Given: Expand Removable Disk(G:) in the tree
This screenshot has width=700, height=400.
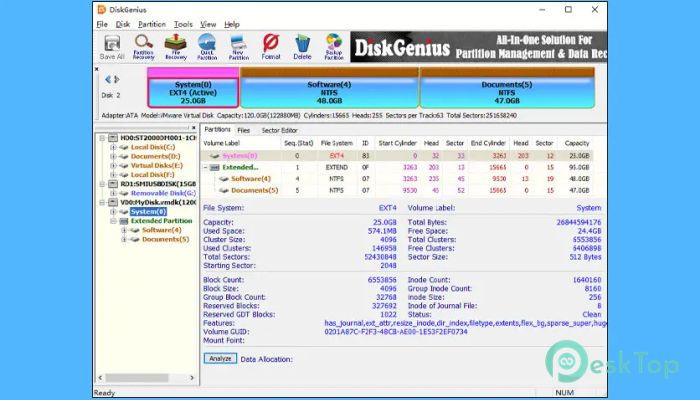Looking at the screenshot, I should click(113, 193).
